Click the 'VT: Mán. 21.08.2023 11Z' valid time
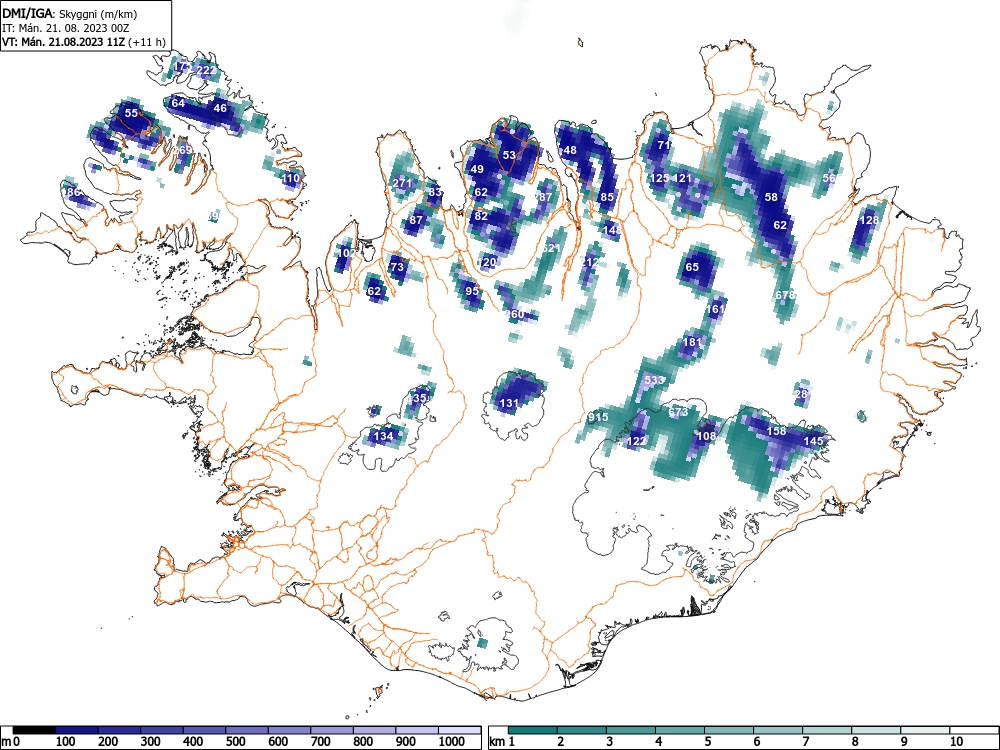 pos(64,42)
